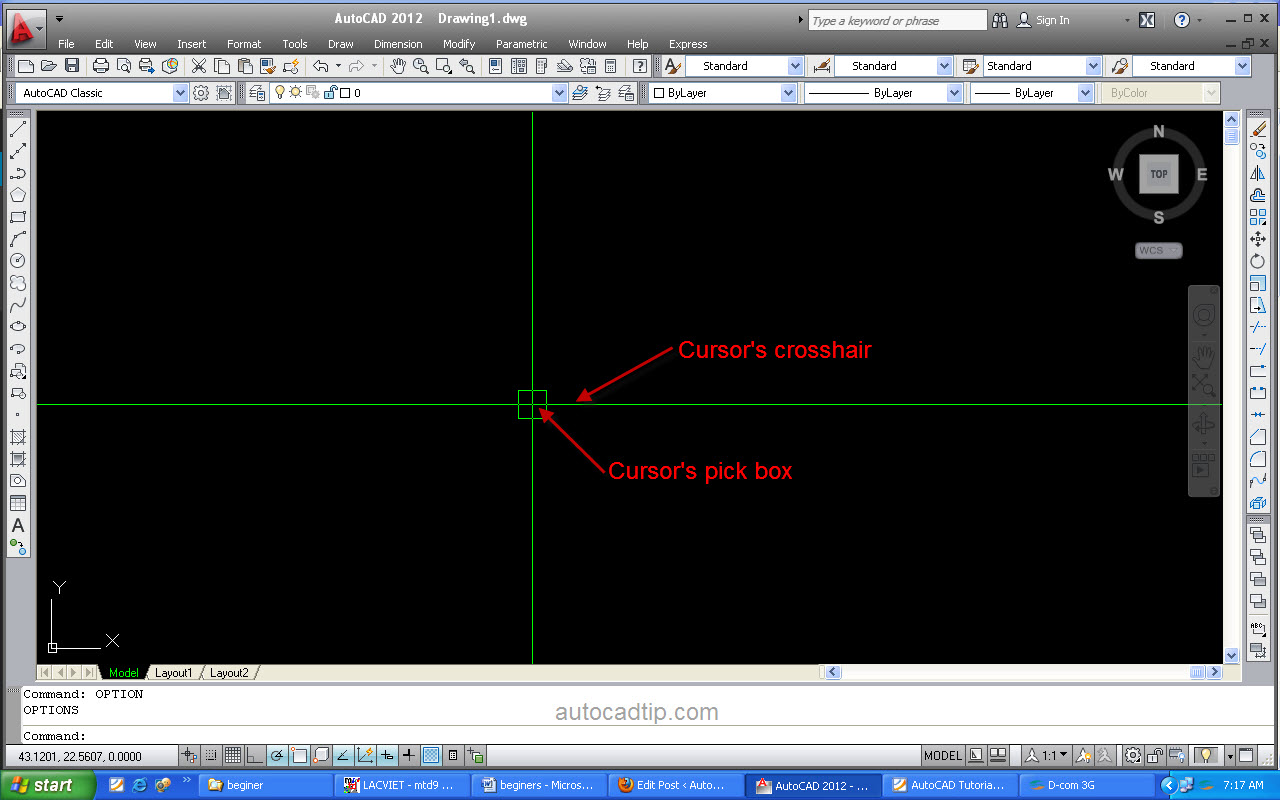Open the Parametric menu
The image size is (1280, 800).
click(521, 44)
